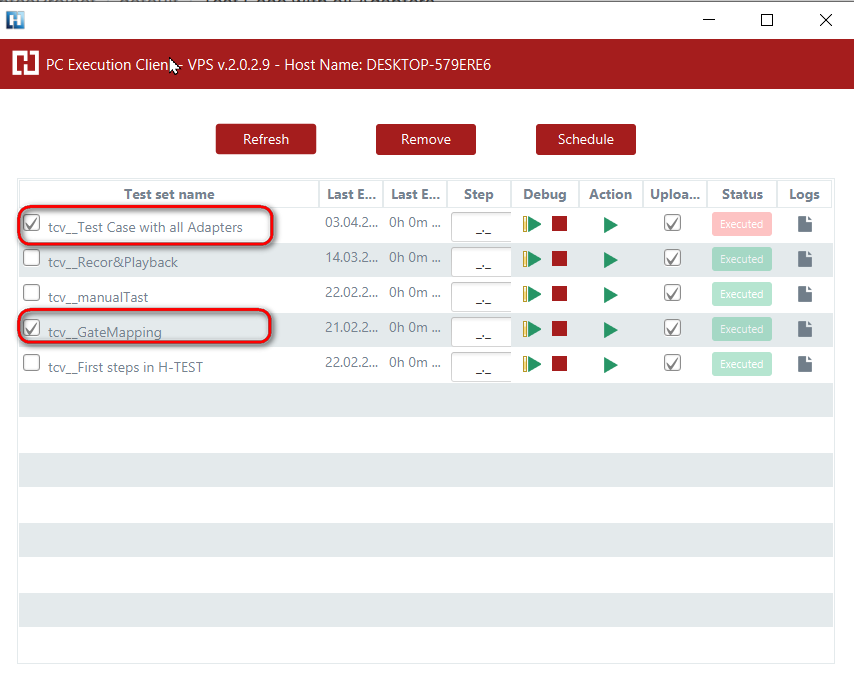The image size is (854, 684).
Task: Start debug run for tcv__Test Case with all Adapters
Action: [x=533, y=225]
